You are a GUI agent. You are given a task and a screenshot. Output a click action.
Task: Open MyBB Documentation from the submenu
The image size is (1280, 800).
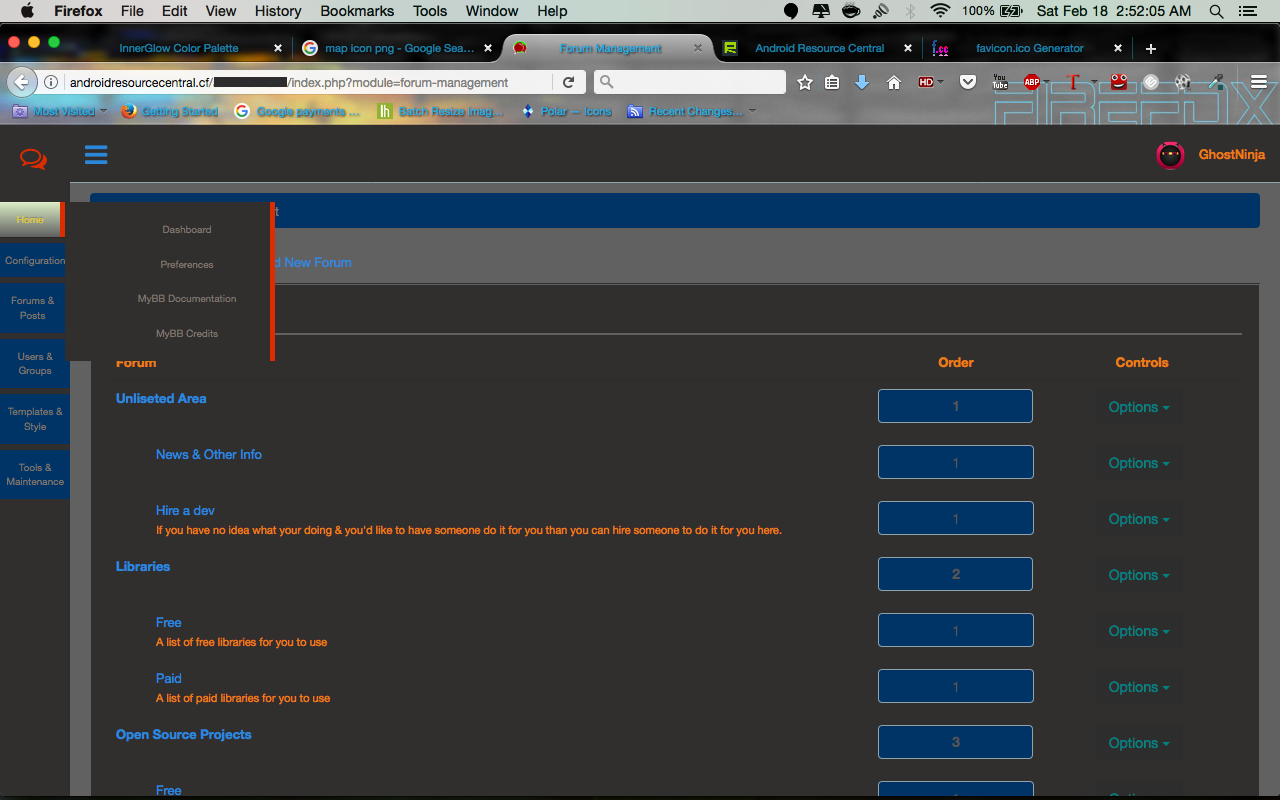click(187, 299)
